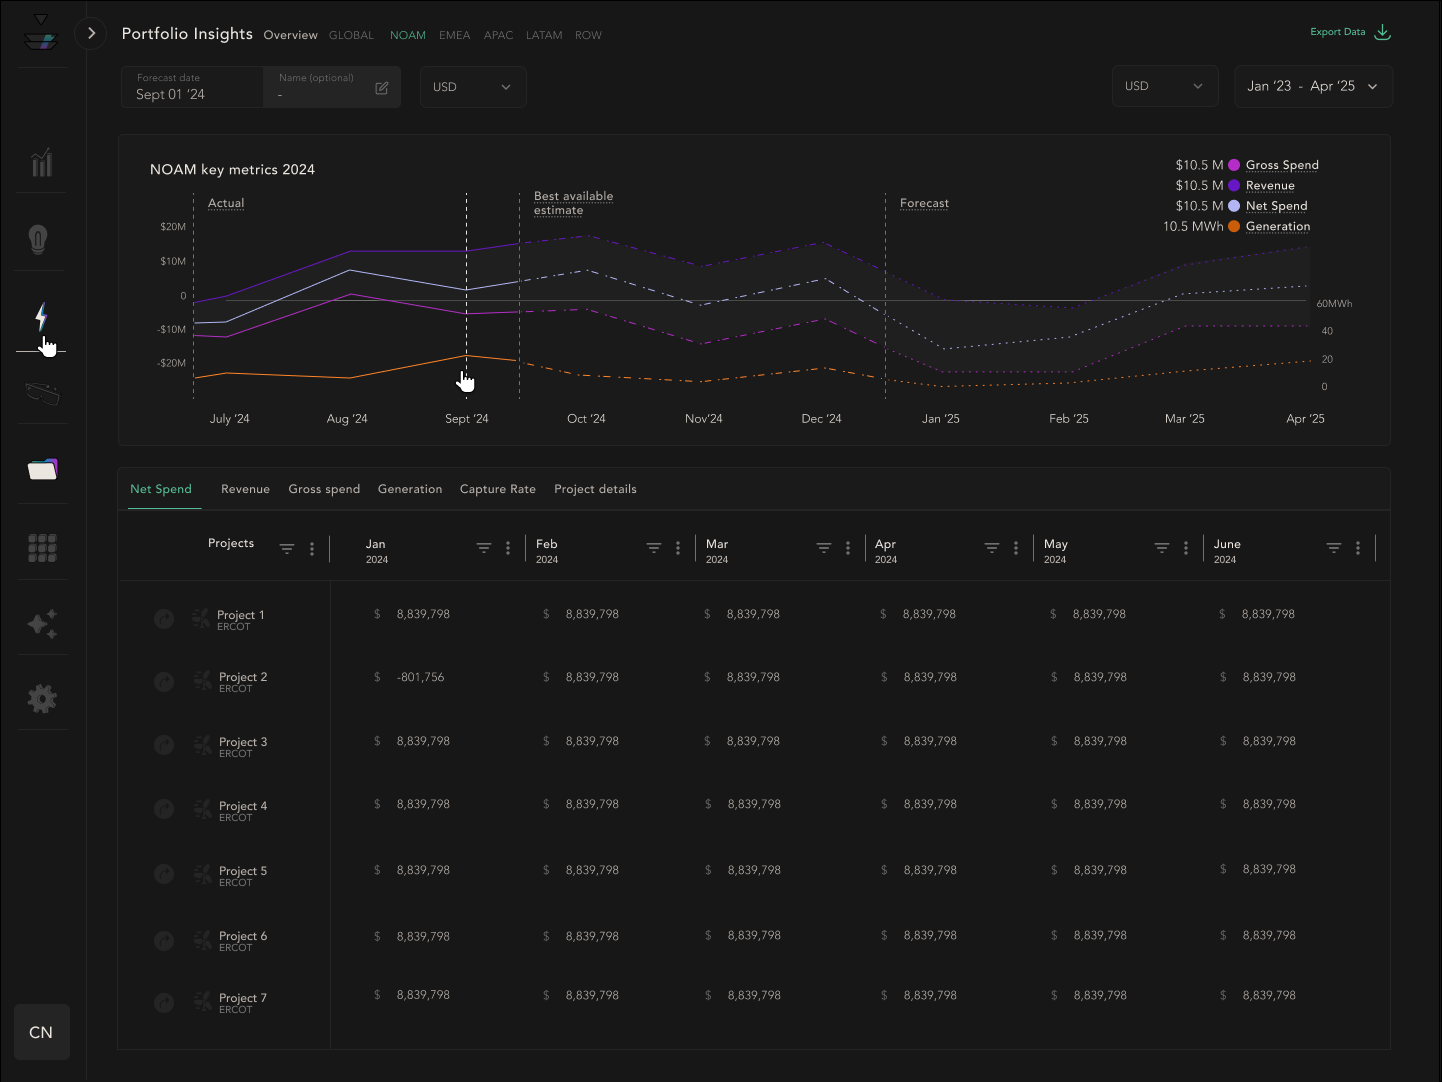Click the -801,756 cell for Project 2
This screenshot has width=1442, height=1082.
(420, 677)
